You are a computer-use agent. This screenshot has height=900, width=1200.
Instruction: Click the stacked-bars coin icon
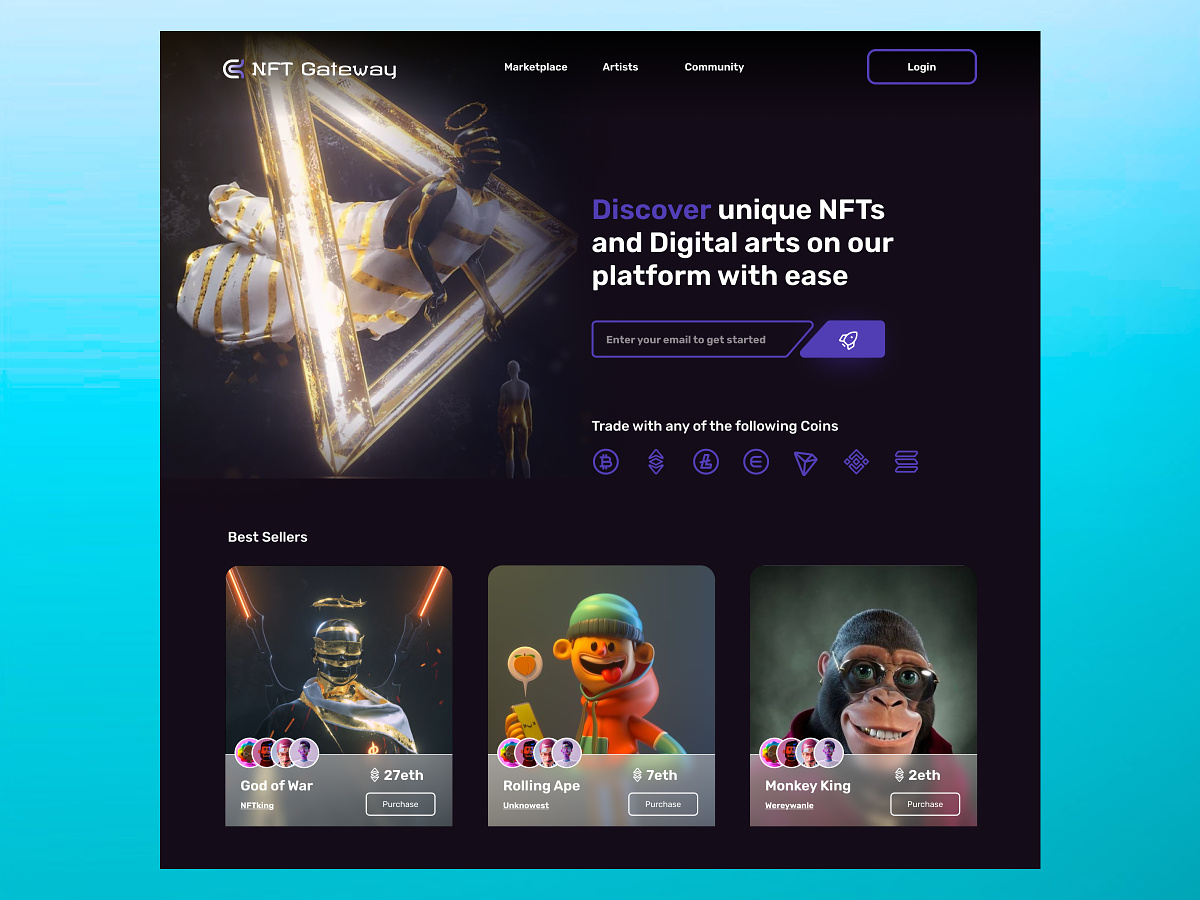(906, 462)
